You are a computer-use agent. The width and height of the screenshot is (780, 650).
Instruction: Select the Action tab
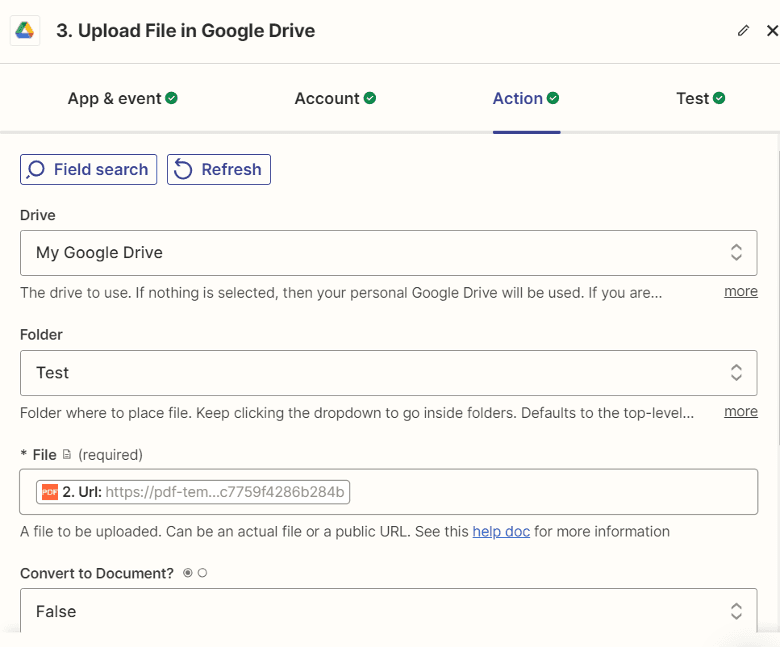(x=525, y=98)
